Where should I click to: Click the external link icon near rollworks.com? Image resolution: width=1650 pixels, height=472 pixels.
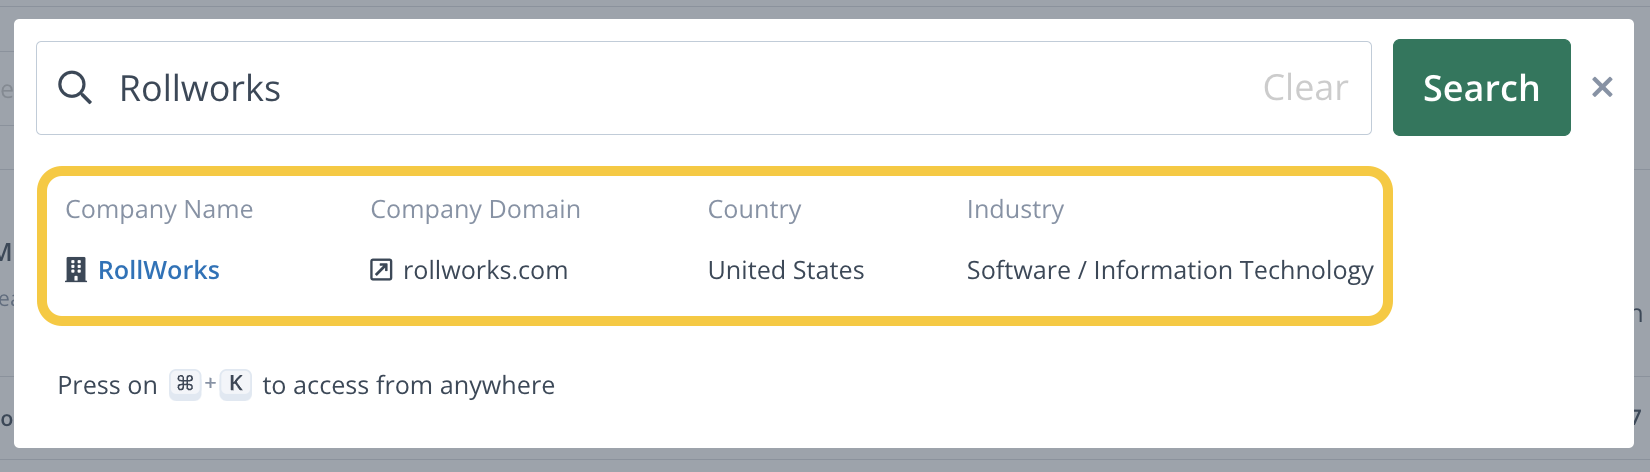tap(381, 270)
